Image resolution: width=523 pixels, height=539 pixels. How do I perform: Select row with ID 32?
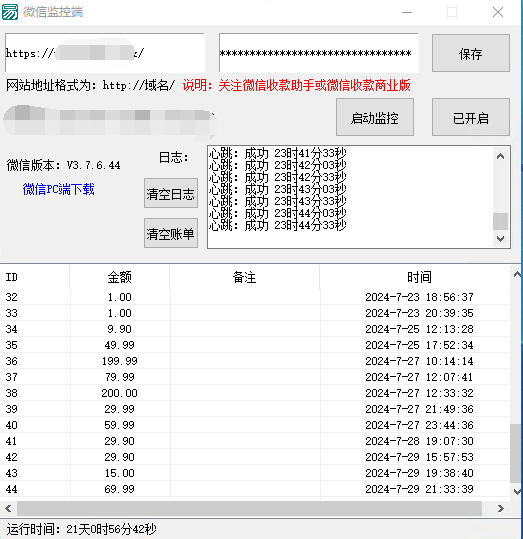(254, 297)
